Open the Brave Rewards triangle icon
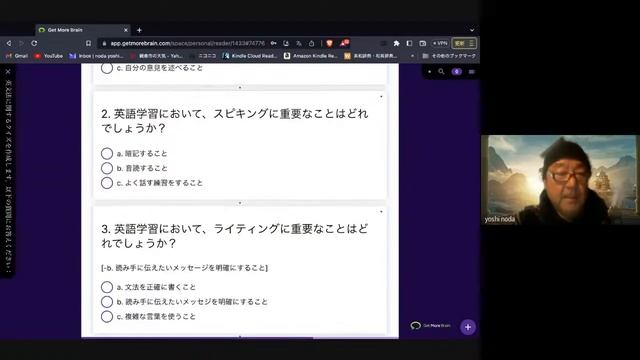The height and width of the screenshot is (360, 640). coord(344,43)
